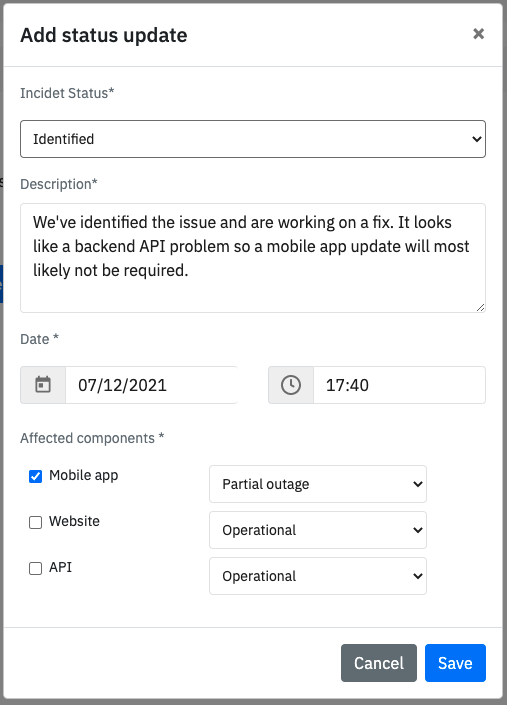
Task: Click the clock icon beside the time
Action: 291,385
